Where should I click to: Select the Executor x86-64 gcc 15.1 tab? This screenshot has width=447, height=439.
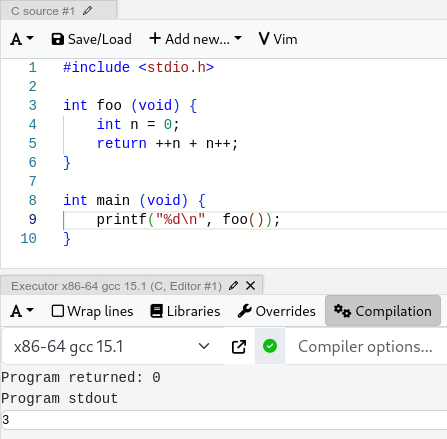click(116, 286)
